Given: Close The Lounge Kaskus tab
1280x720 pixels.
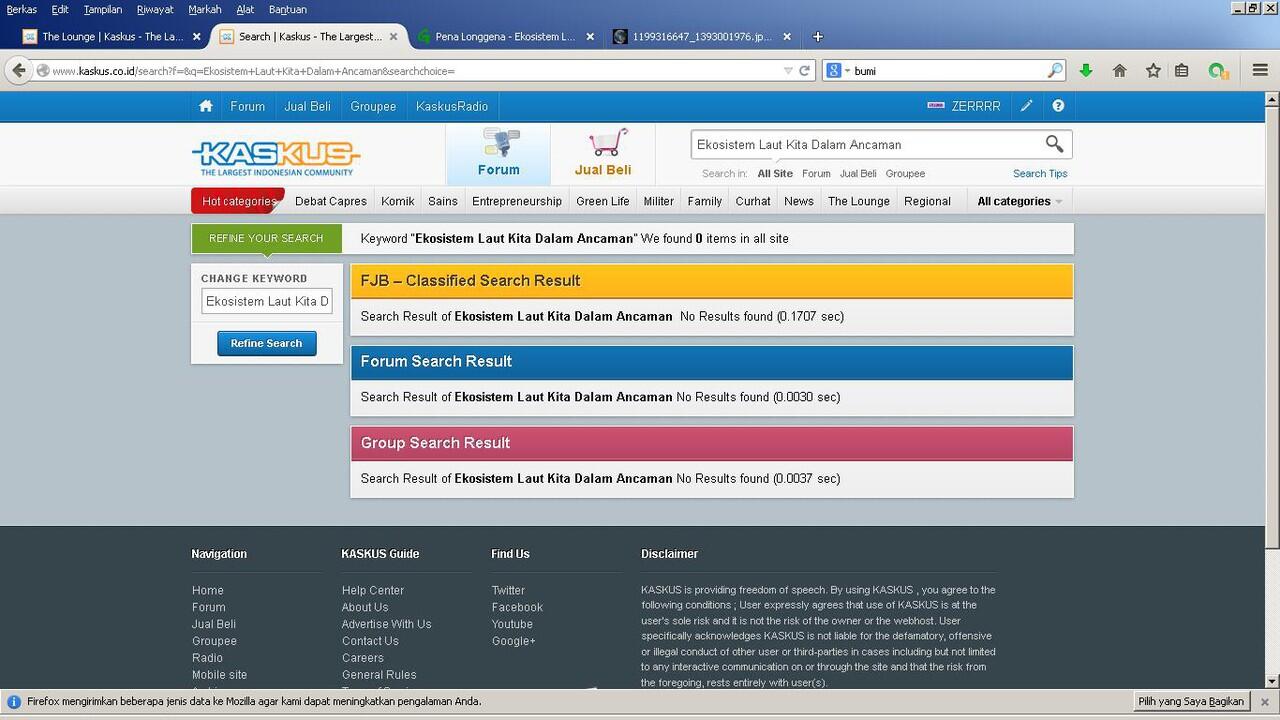Looking at the screenshot, I should [196, 37].
